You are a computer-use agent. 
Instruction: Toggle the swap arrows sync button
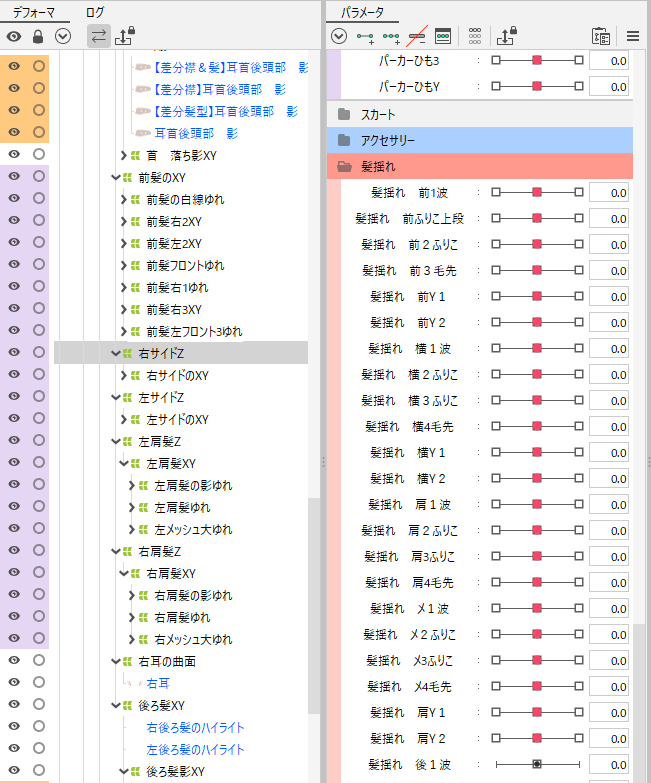(99, 36)
